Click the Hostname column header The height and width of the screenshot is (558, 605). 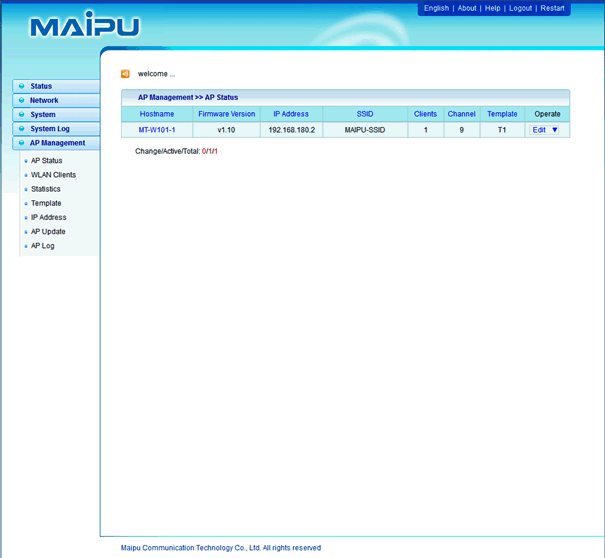(x=157, y=114)
